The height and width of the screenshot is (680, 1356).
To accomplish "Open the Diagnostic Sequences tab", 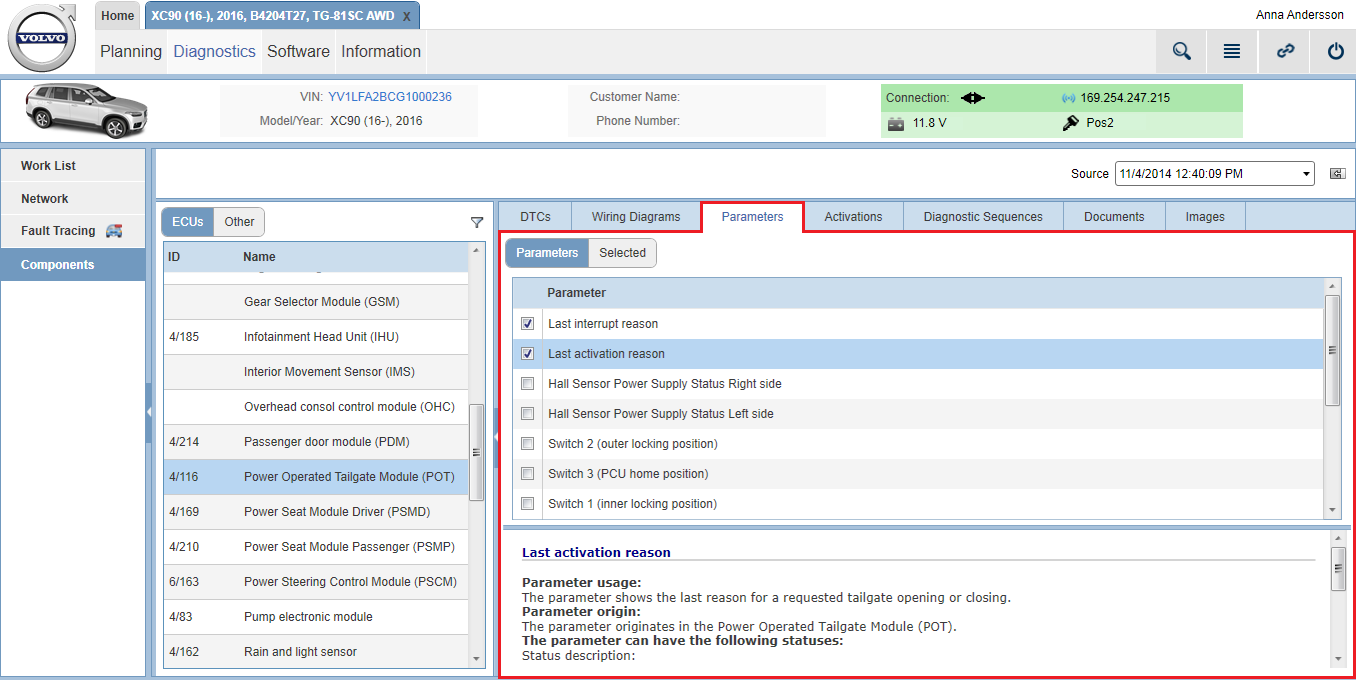I will pos(983,217).
